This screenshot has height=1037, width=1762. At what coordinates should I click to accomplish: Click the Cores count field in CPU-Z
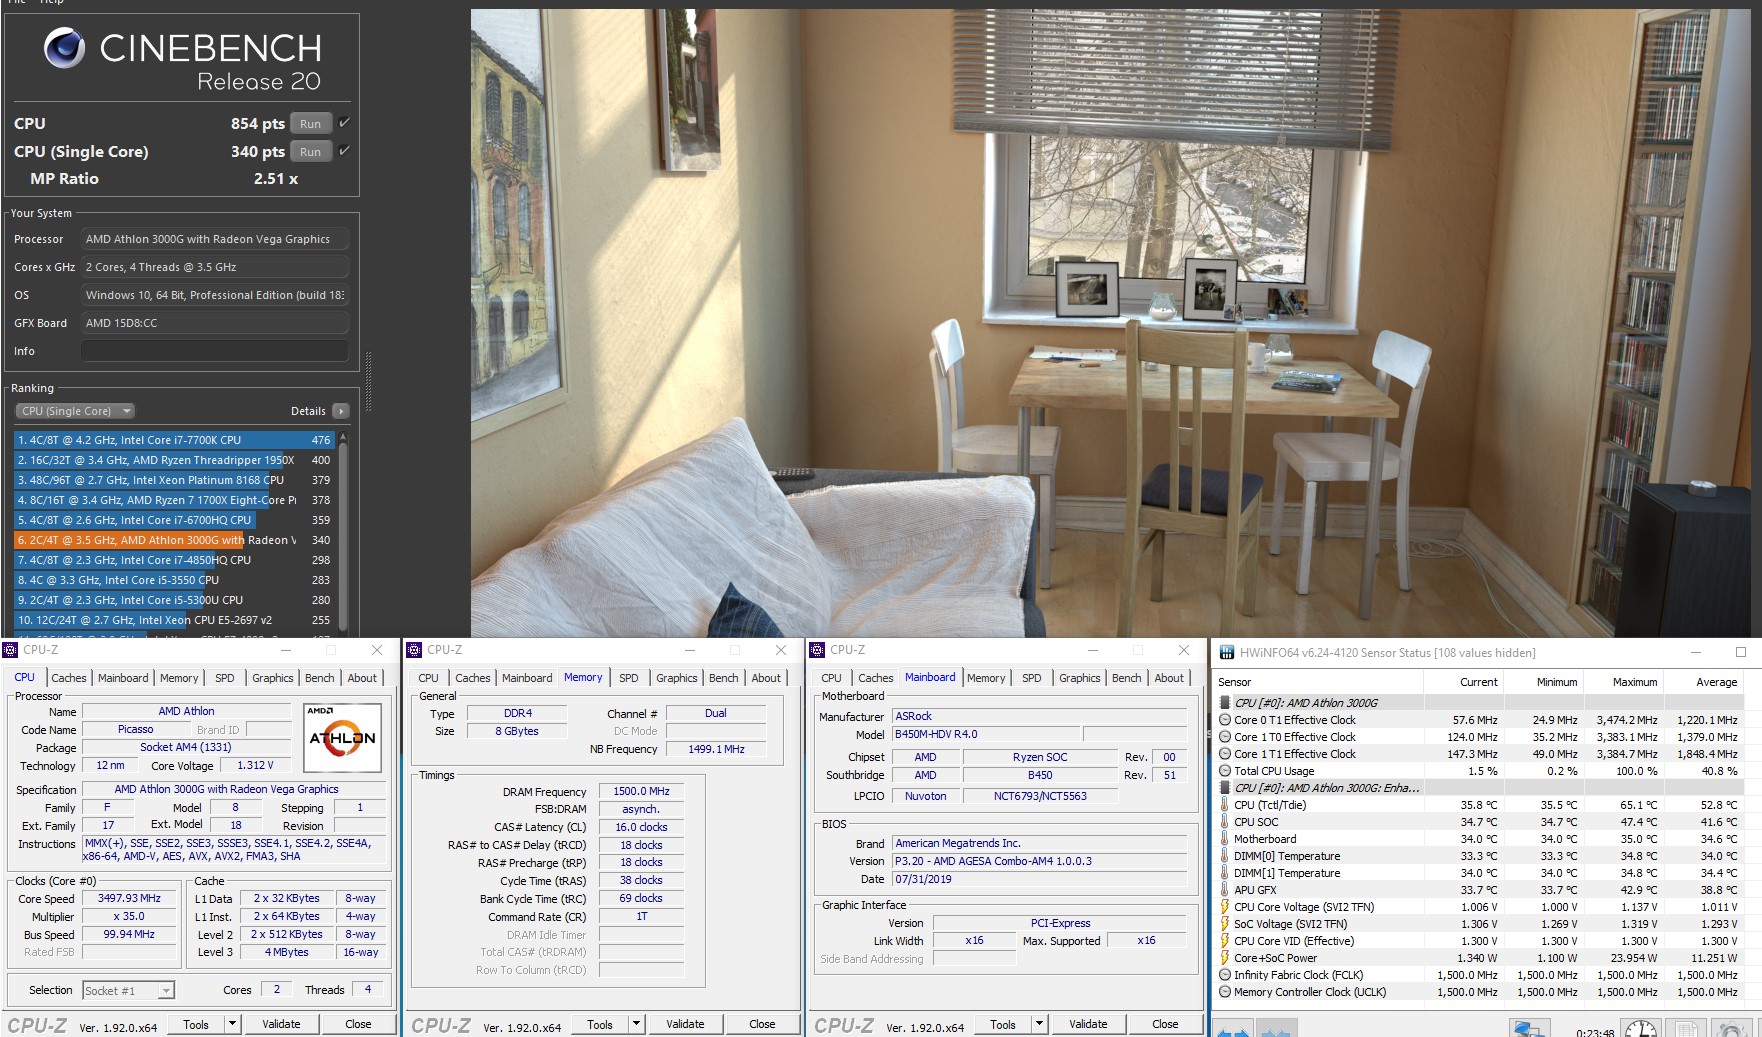tap(277, 989)
